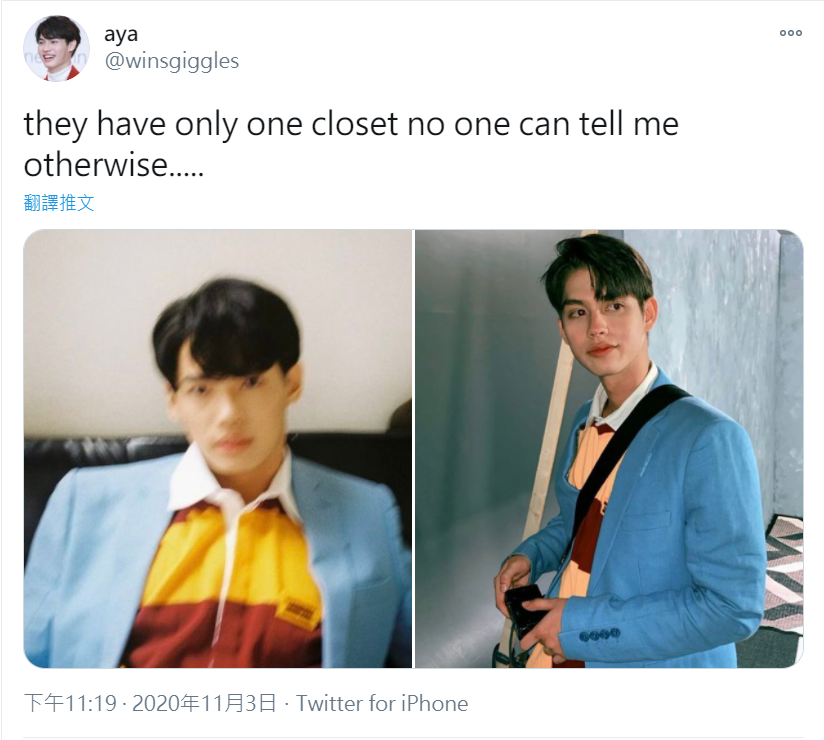The width and height of the screenshot is (824, 740).
Task: Click the otherwise..... text line
Action: (114, 165)
